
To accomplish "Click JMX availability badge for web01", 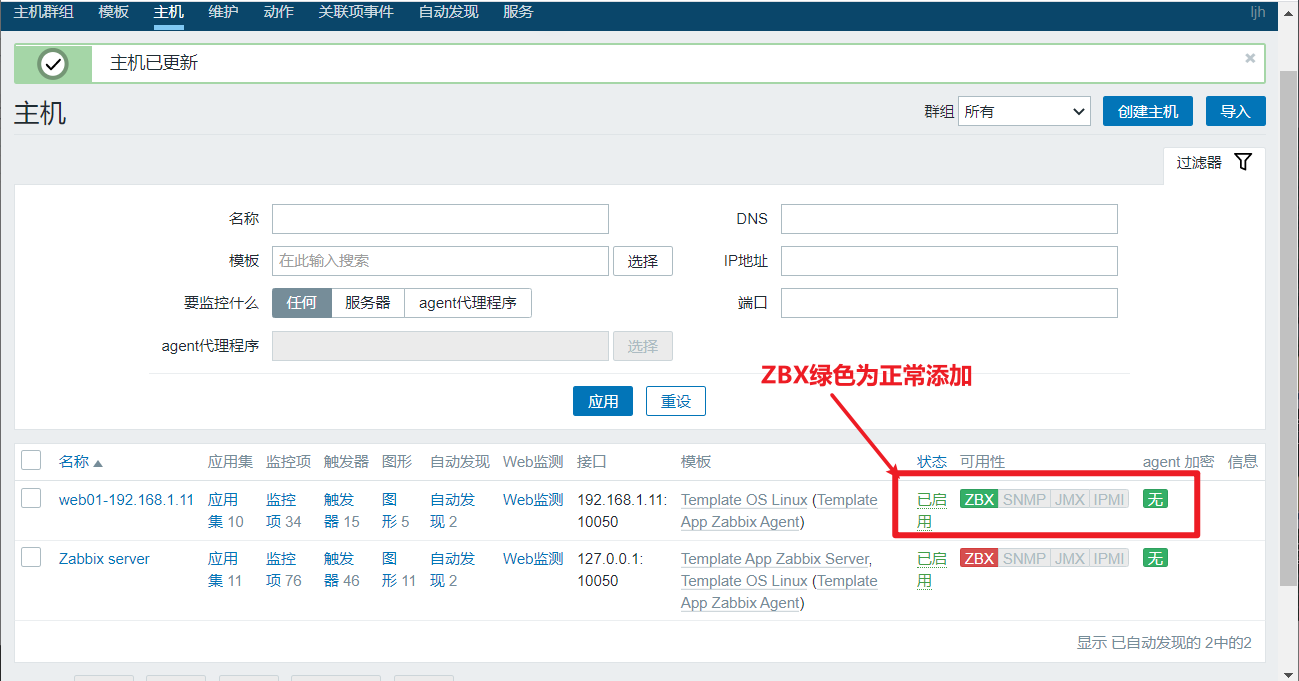I will coord(1069,499).
